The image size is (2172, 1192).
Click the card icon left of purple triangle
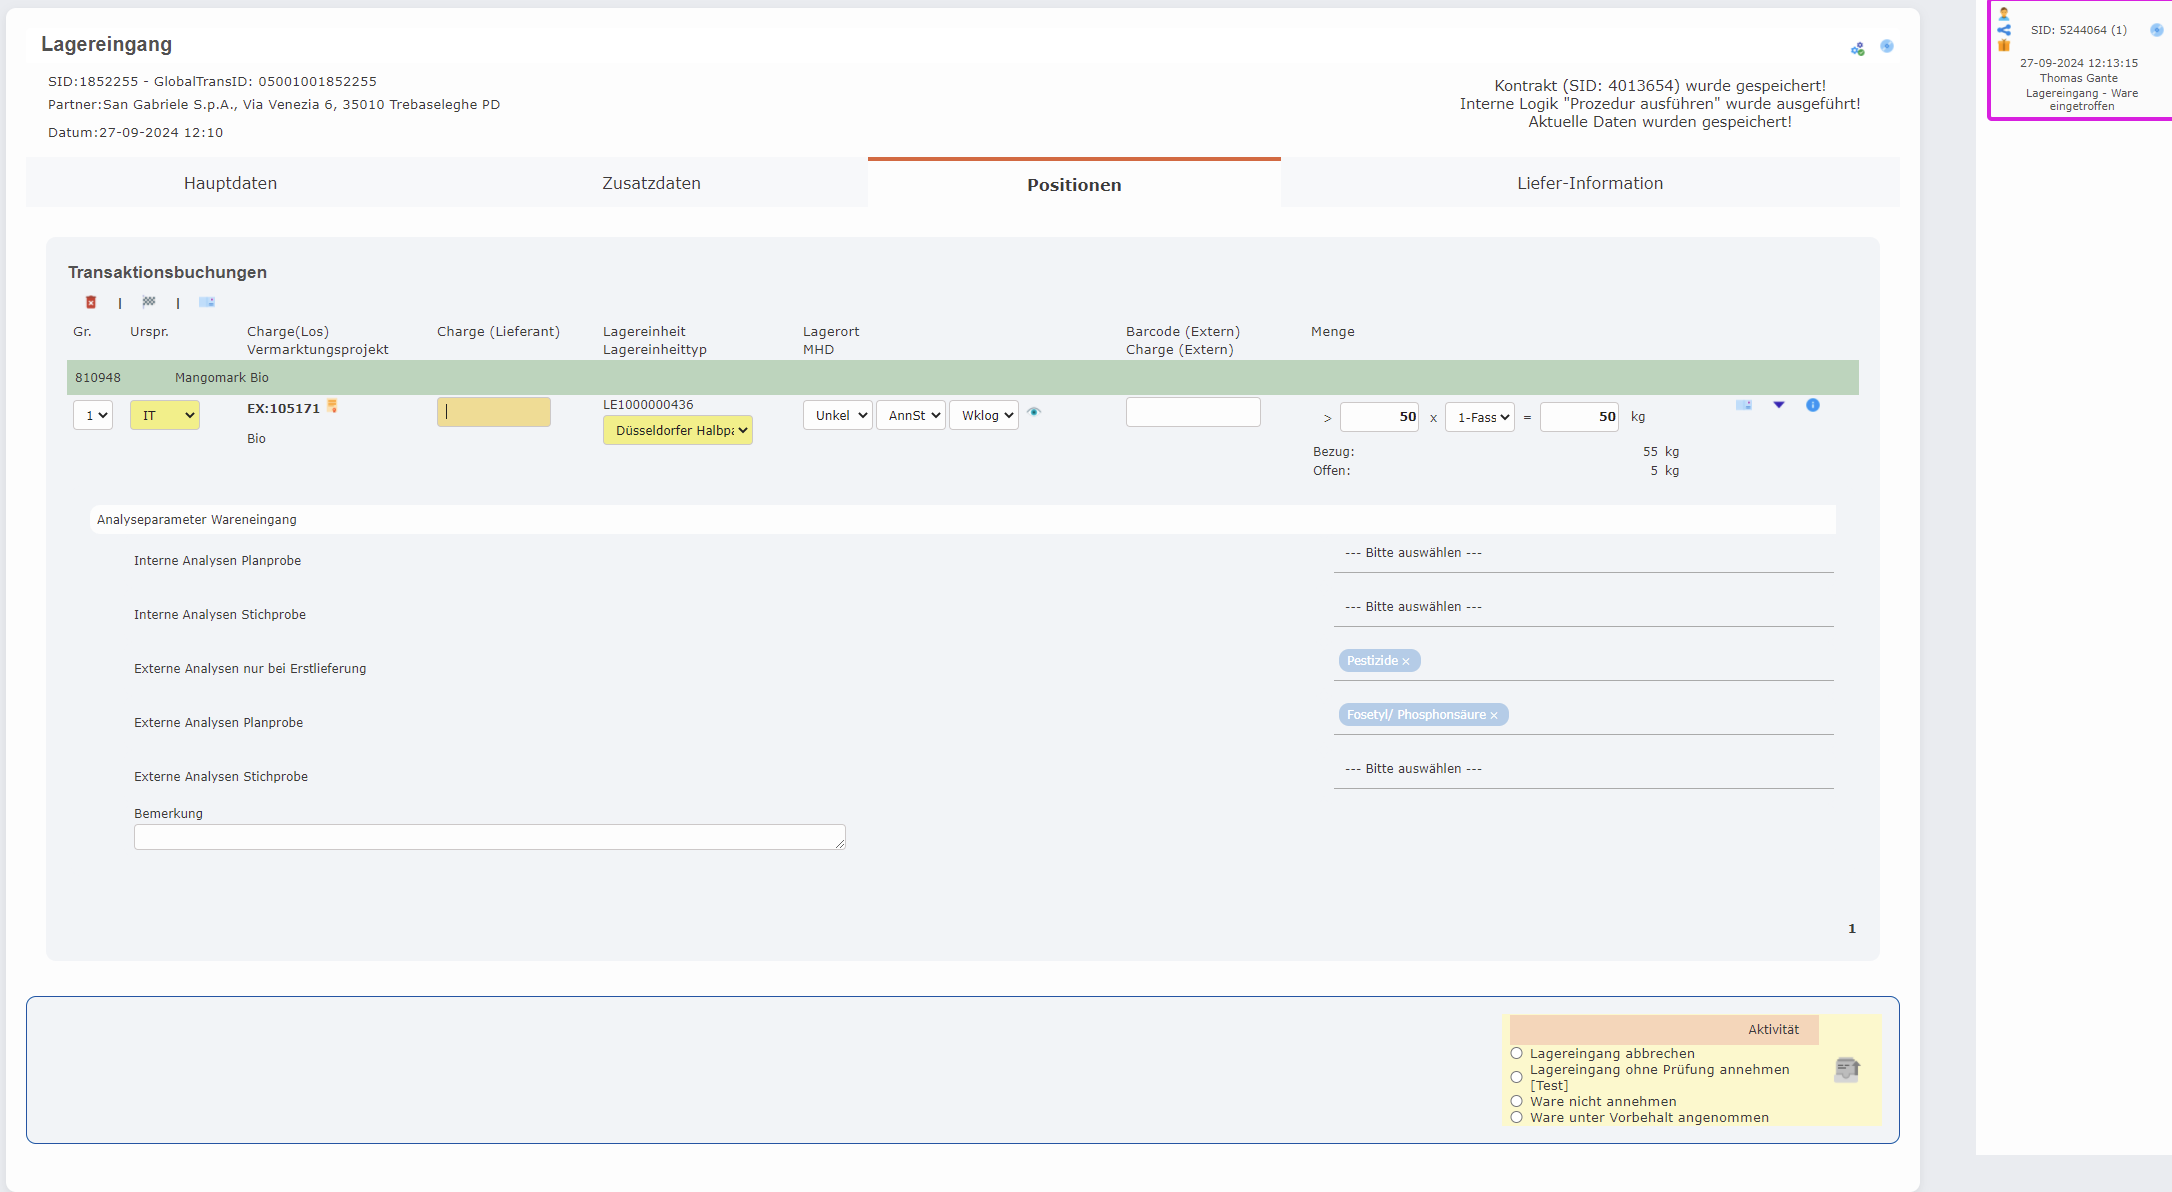pyautogui.click(x=1744, y=405)
